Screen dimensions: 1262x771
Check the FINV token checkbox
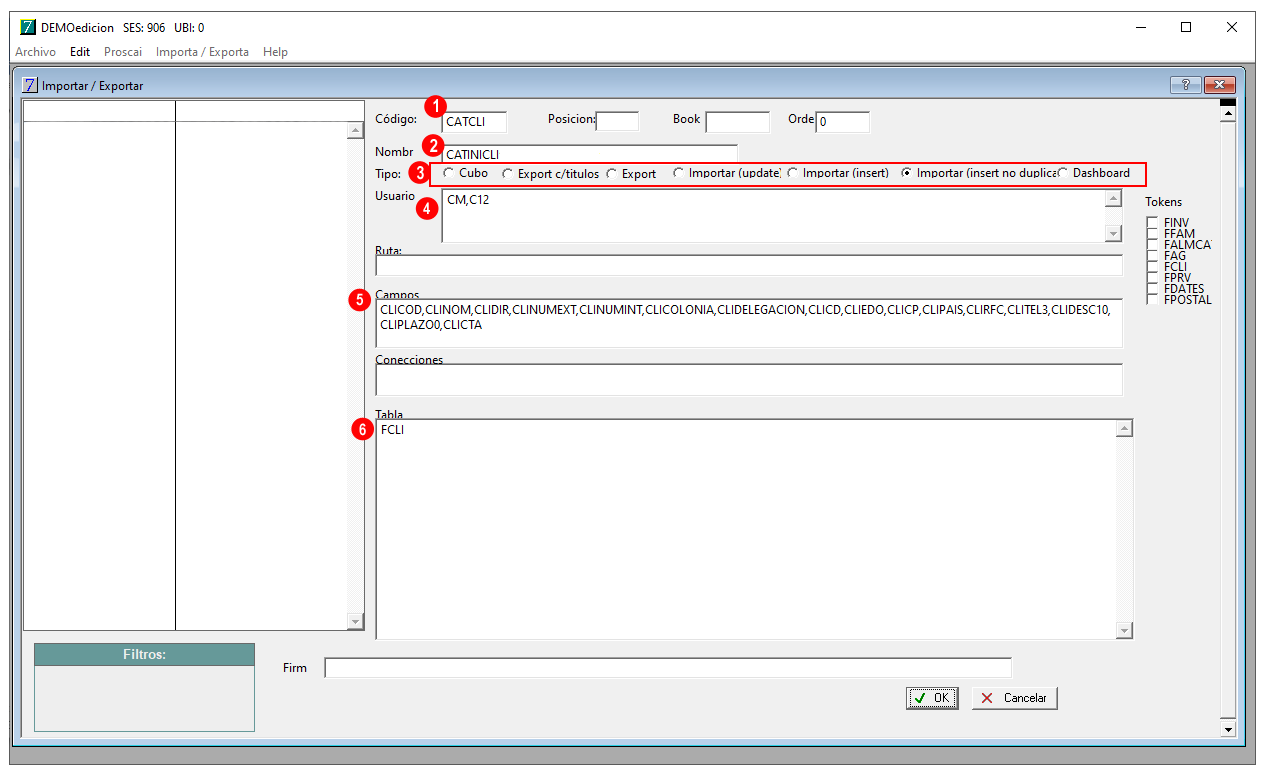click(x=1154, y=222)
